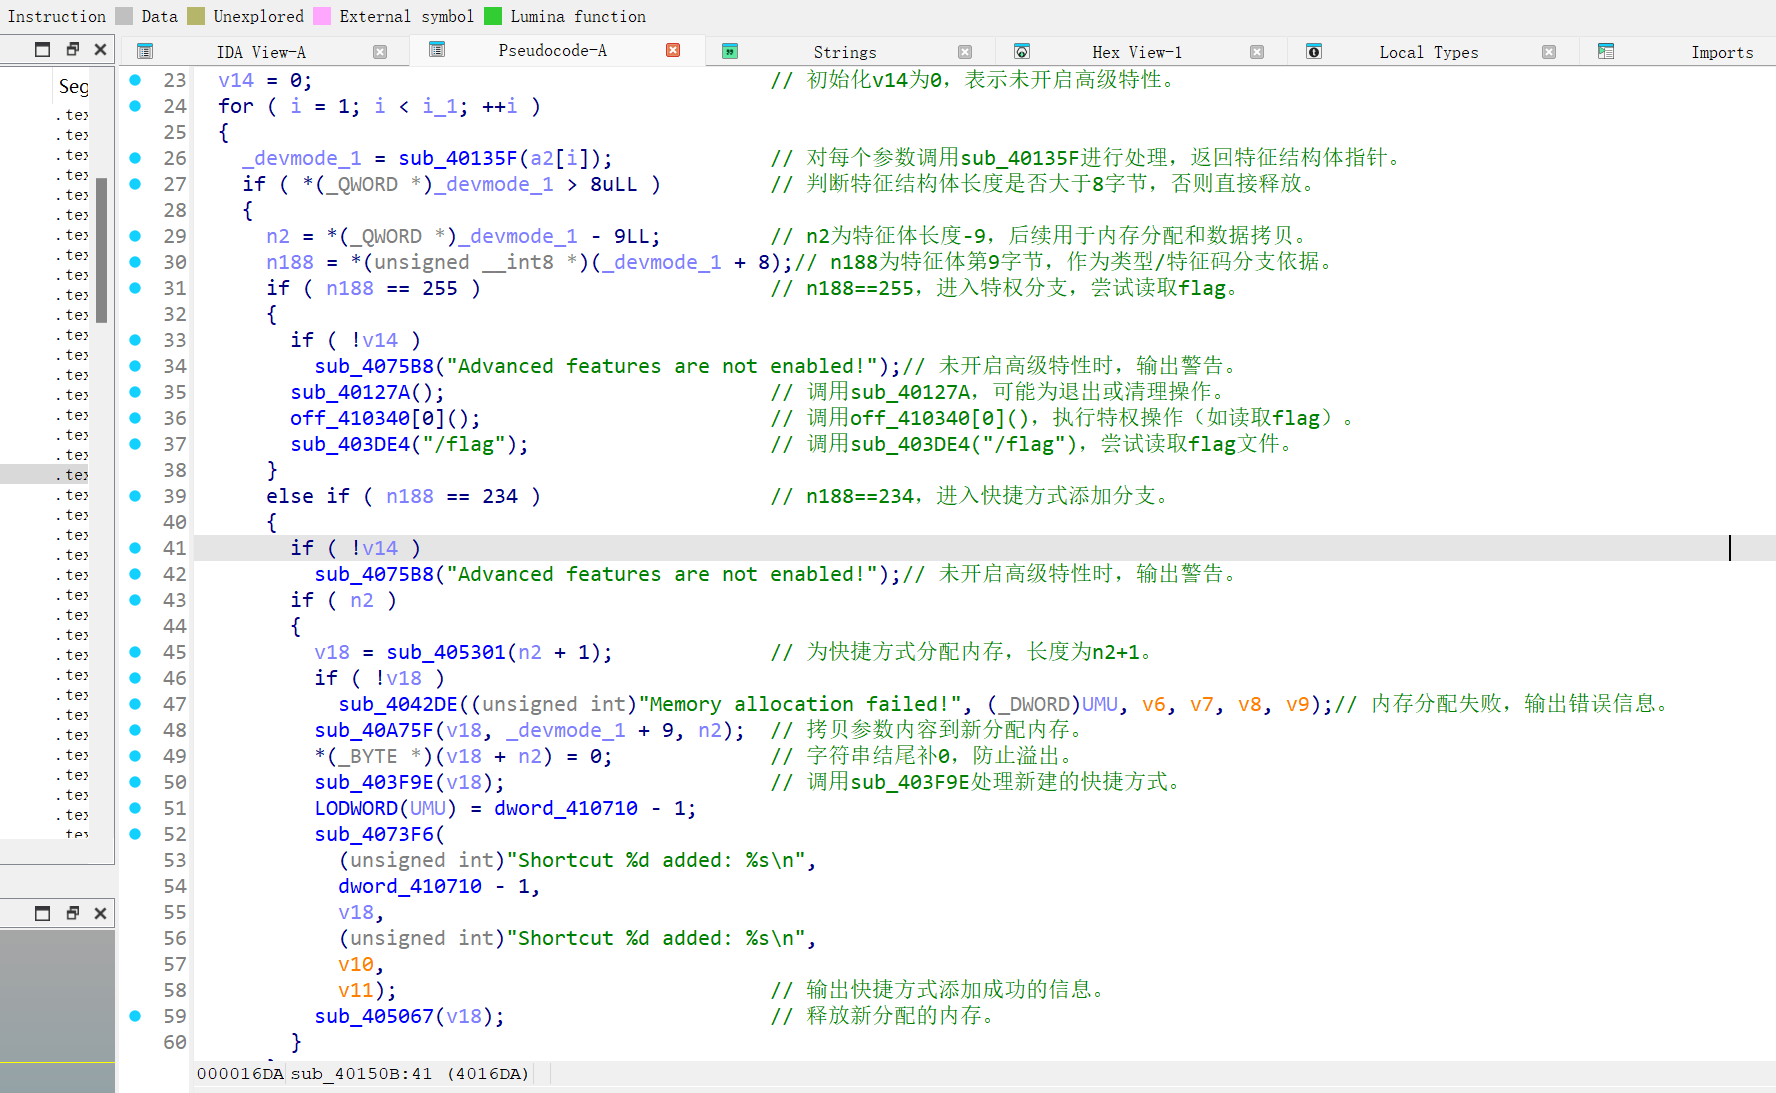This screenshot has width=1776, height=1093.
Task: Close the Pseudocode-A tab
Action: coord(674,50)
